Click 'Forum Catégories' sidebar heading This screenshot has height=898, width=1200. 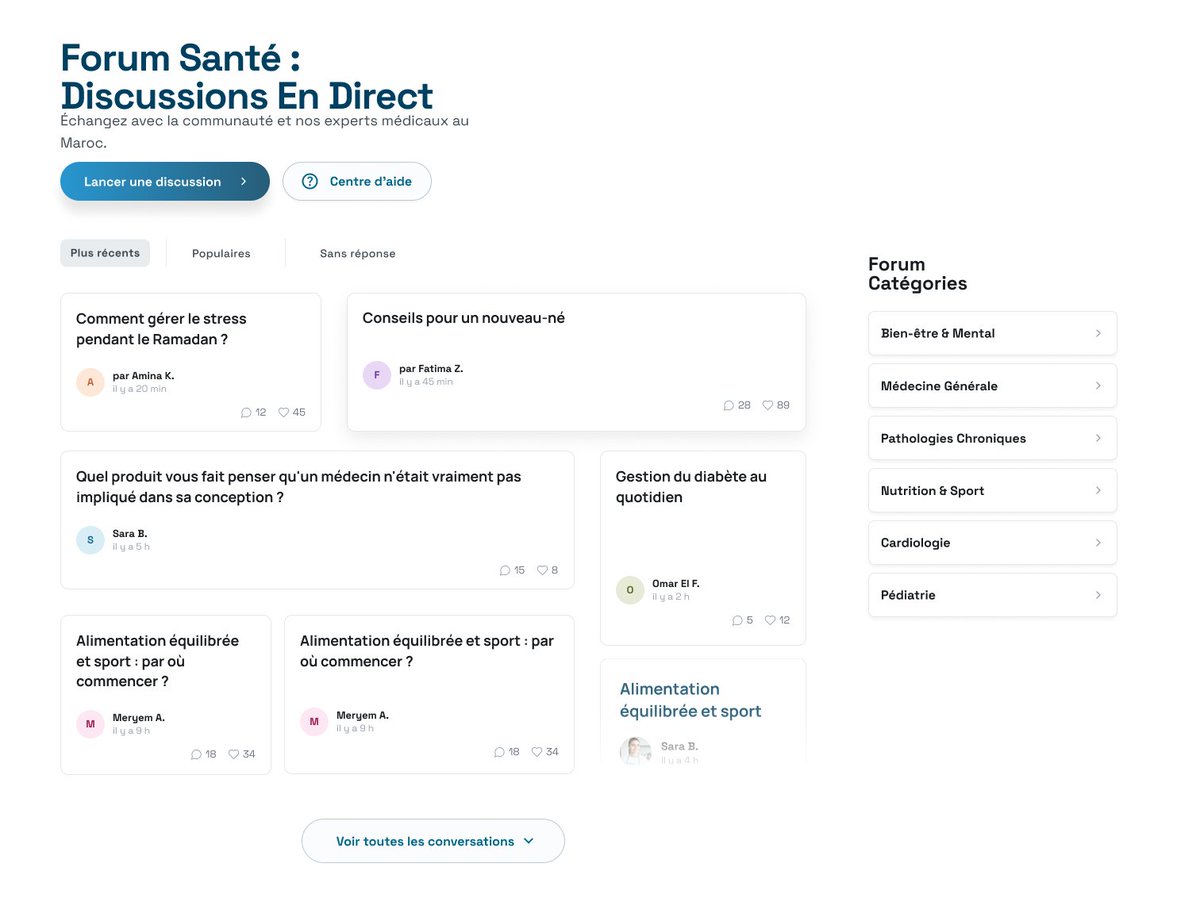click(x=917, y=274)
